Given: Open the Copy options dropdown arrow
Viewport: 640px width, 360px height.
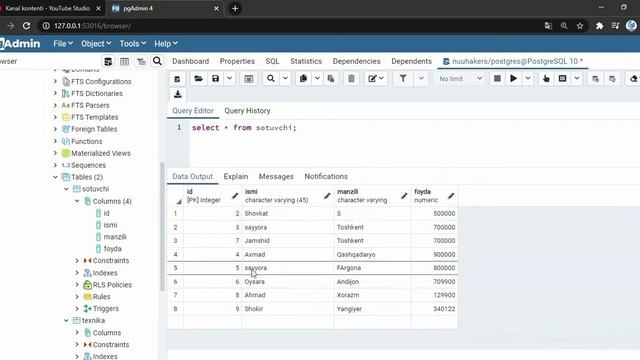Looking at the screenshot, I should pyautogui.click(x=317, y=78).
